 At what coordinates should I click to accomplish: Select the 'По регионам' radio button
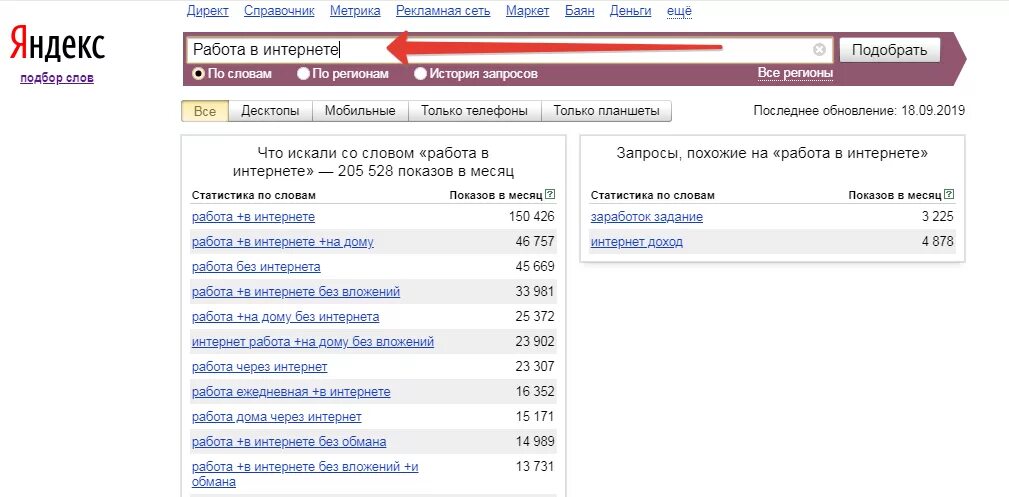303,74
